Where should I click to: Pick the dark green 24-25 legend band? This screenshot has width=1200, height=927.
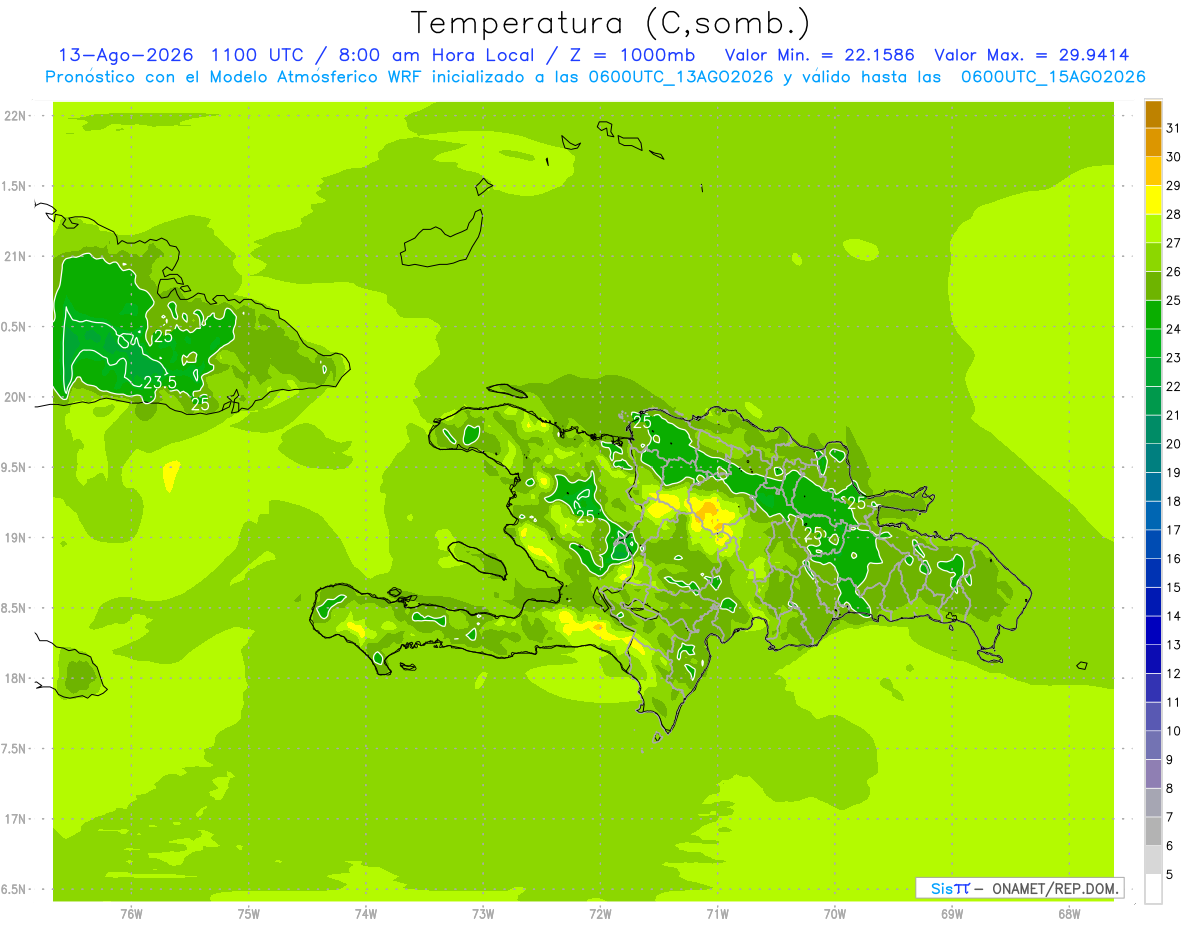point(1153,315)
